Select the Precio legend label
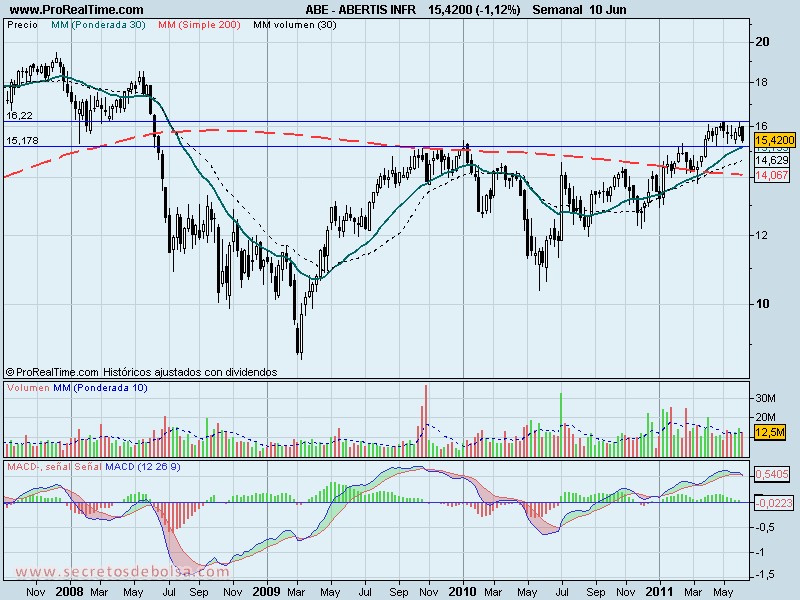Viewport: 800px width, 600px height. [x=22, y=24]
